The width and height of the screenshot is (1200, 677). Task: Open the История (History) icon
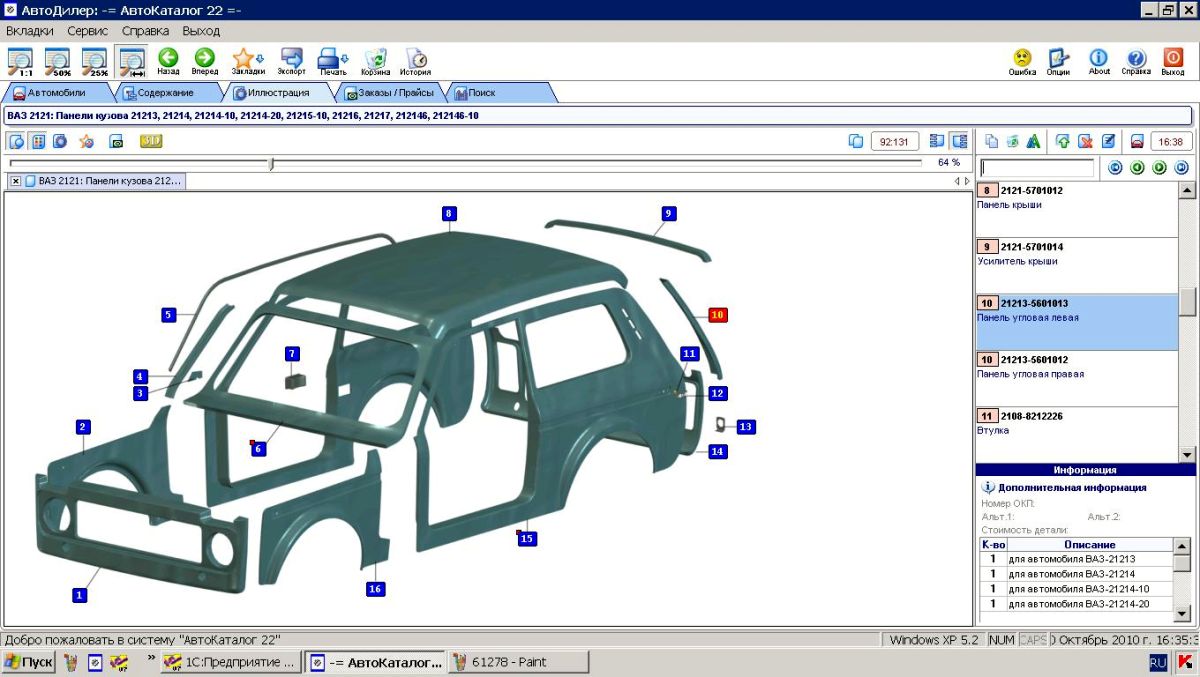pos(416,58)
